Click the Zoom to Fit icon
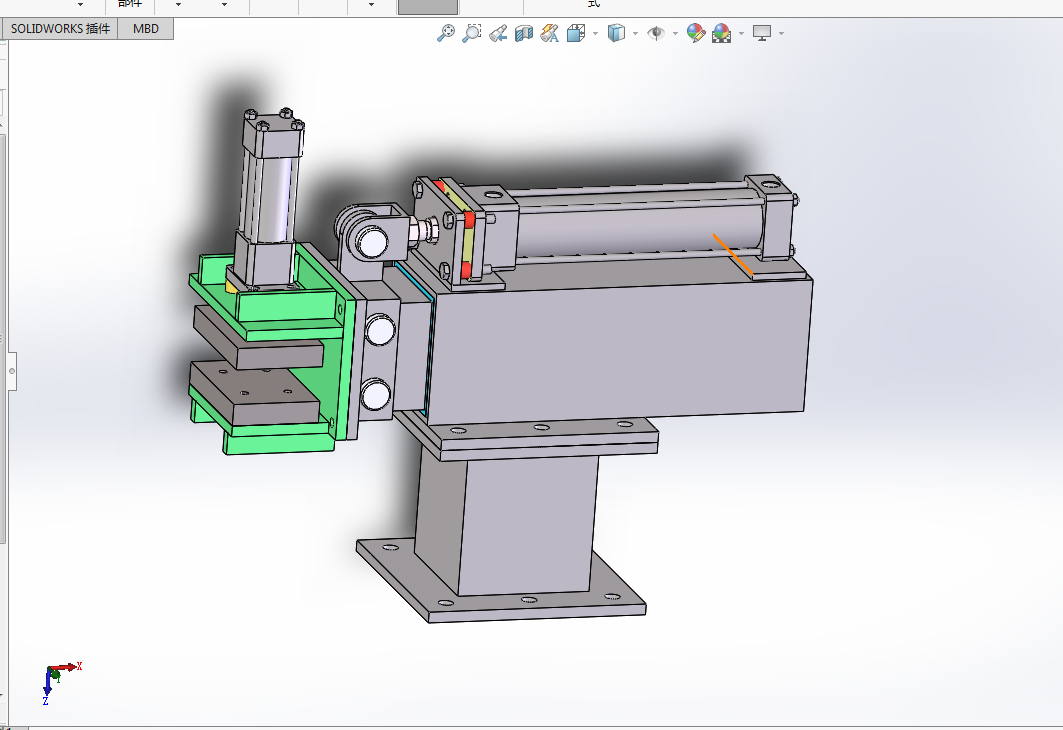Image resolution: width=1063 pixels, height=730 pixels. pyautogui.click(x=445, y=33)
